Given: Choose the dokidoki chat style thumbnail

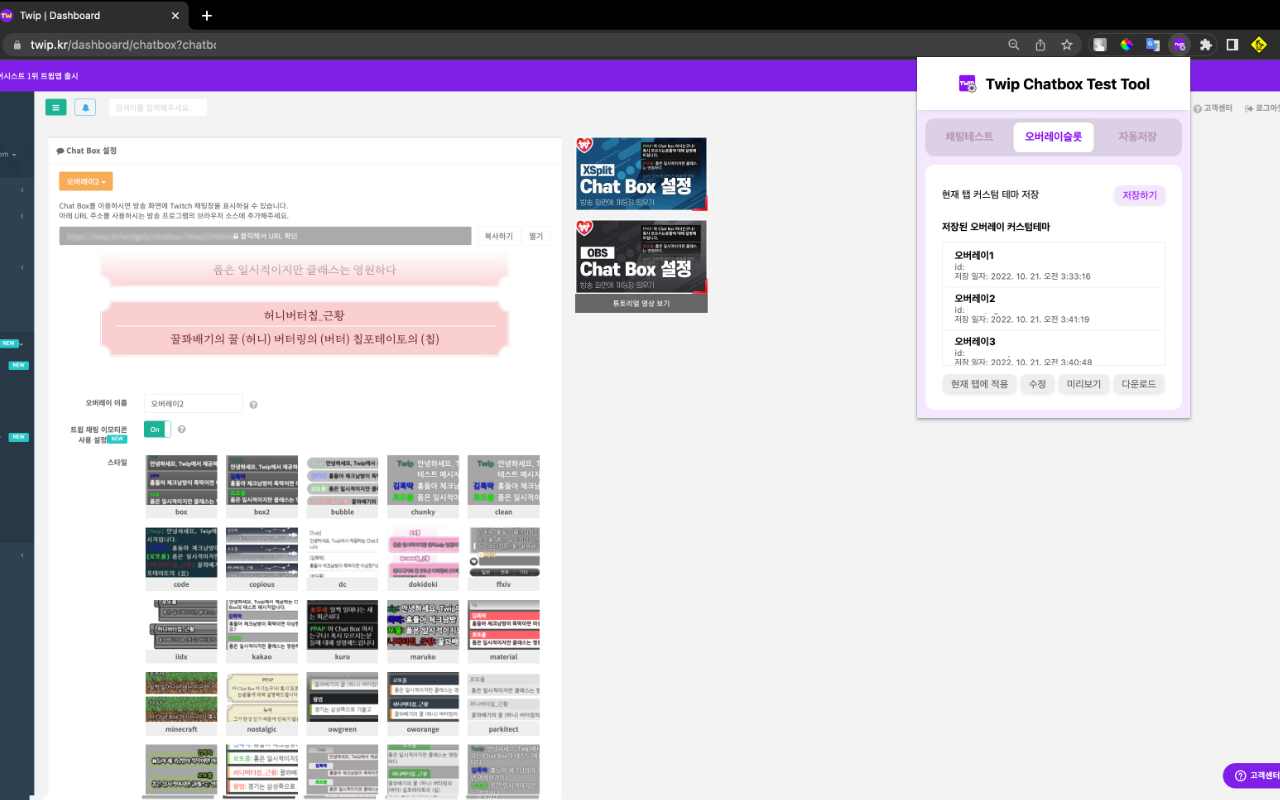Looking at the screenshot, I should [x=423, y=559].
